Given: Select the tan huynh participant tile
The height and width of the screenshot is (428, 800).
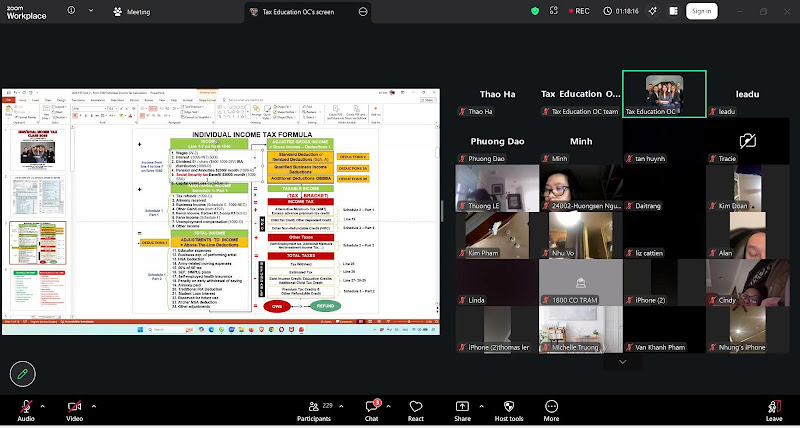Looking at the screenshot, I should pos(664,141).
